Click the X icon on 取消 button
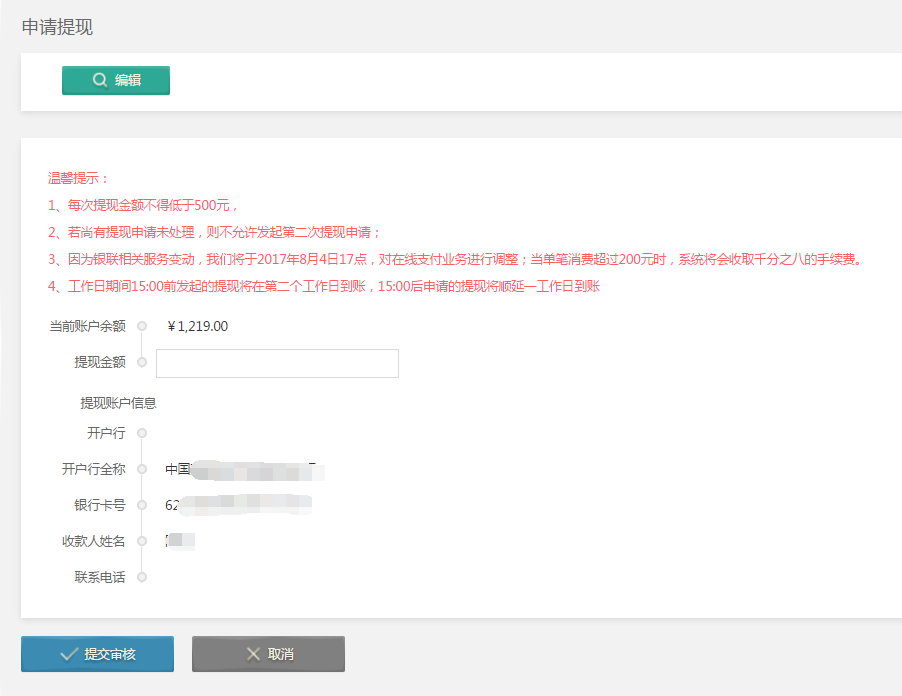Screen dimensions: 902x696 pyautogui.click(x=253, y=654)
